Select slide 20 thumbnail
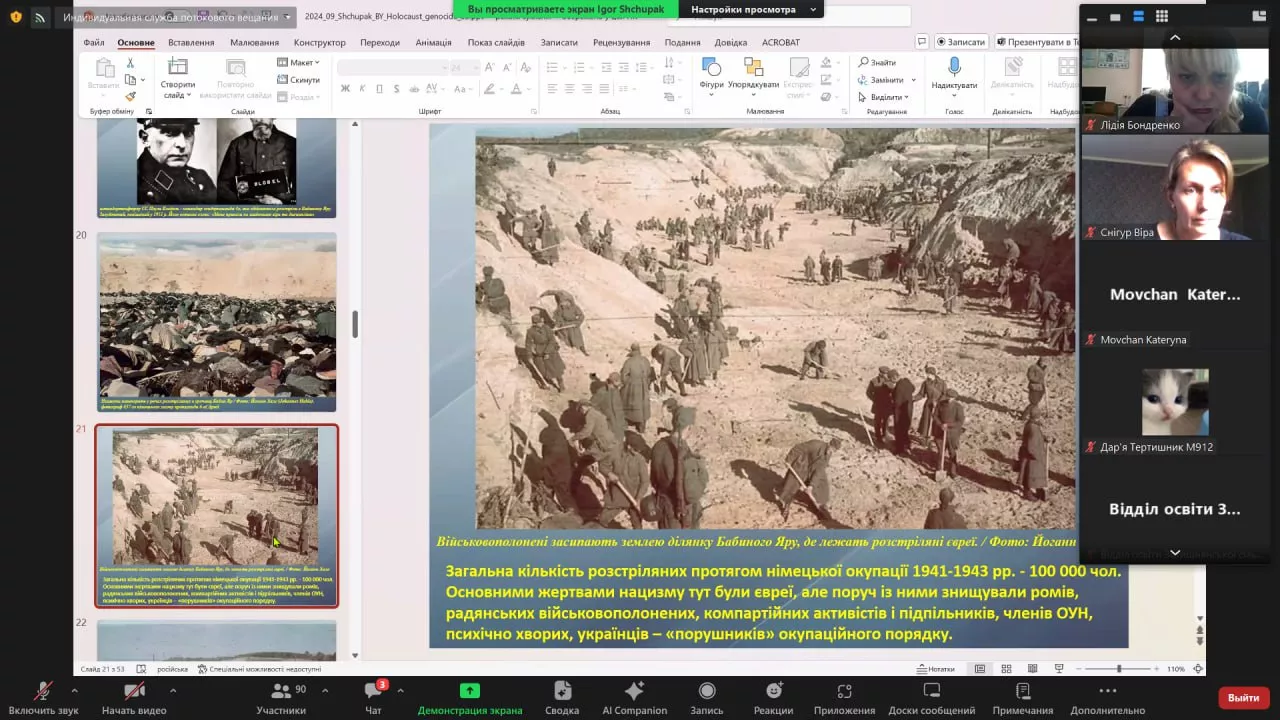 point(217,322)
